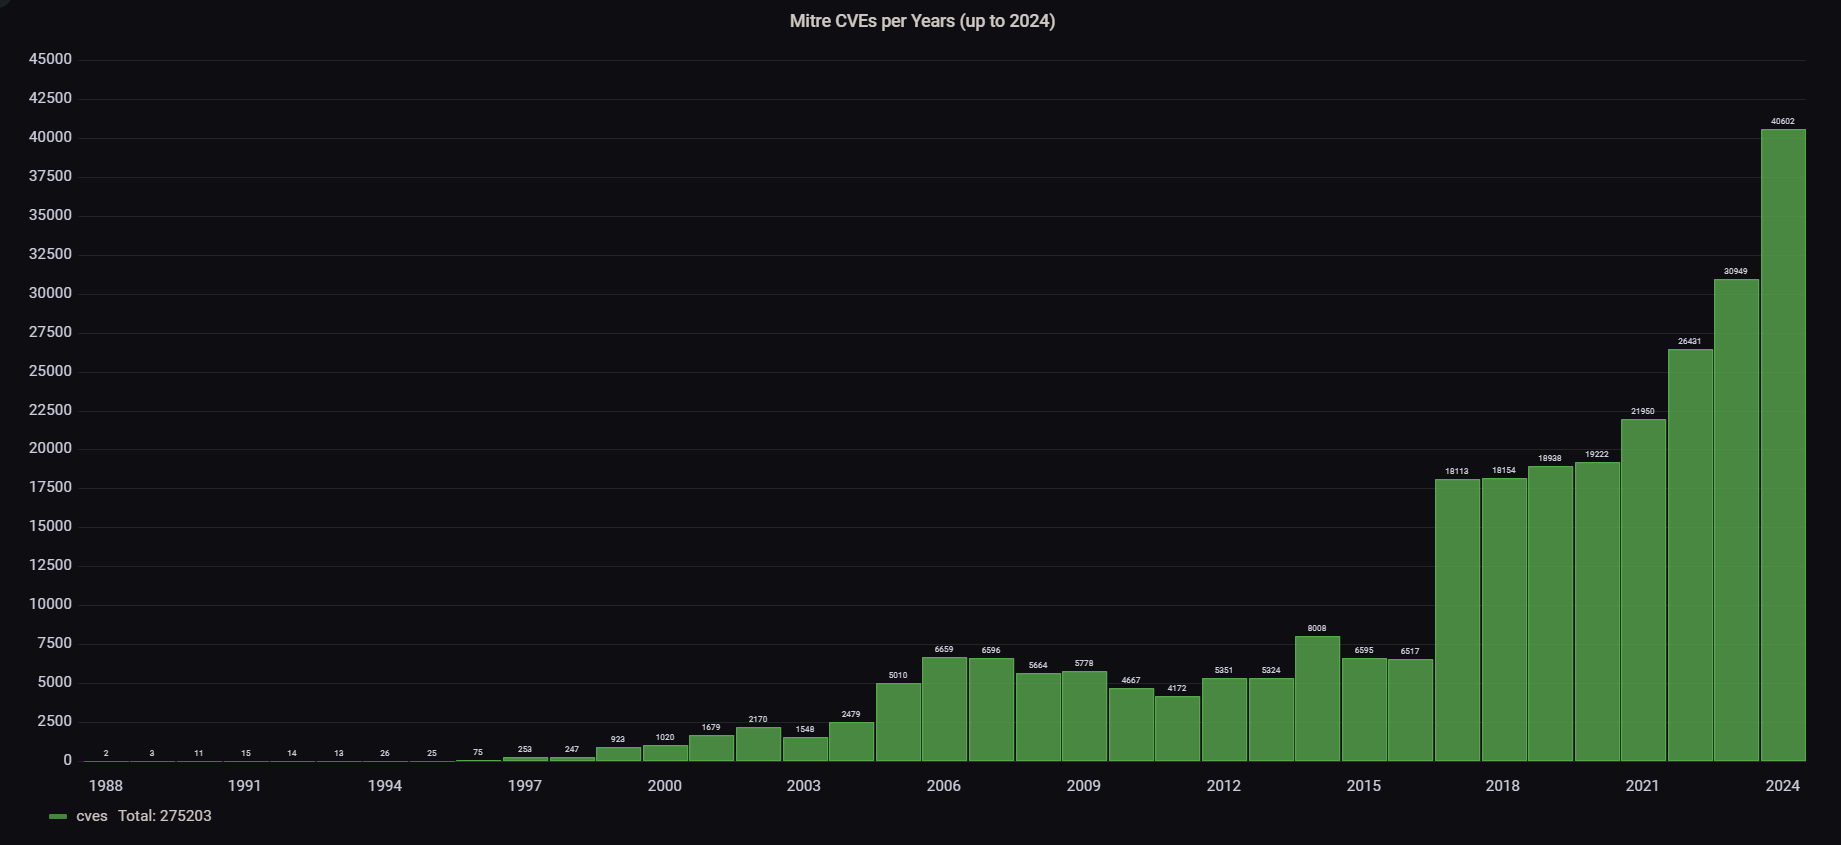1841x845 pixels.
Task: Click the 2012 bar showing 5351
Action: 1224,719
